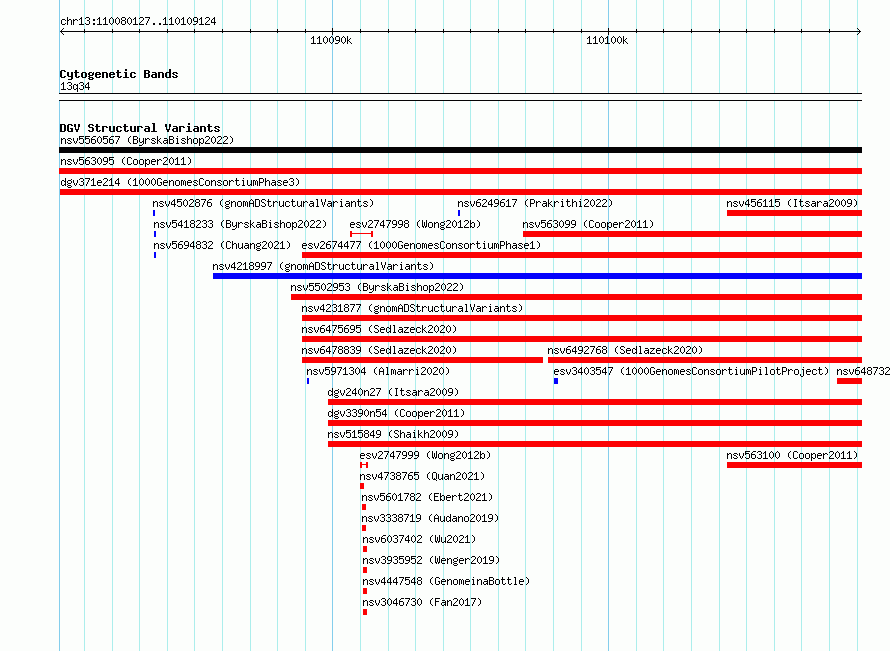
Task: Select the blue nsv4218997 variant bar
Action: coord(537,276)
